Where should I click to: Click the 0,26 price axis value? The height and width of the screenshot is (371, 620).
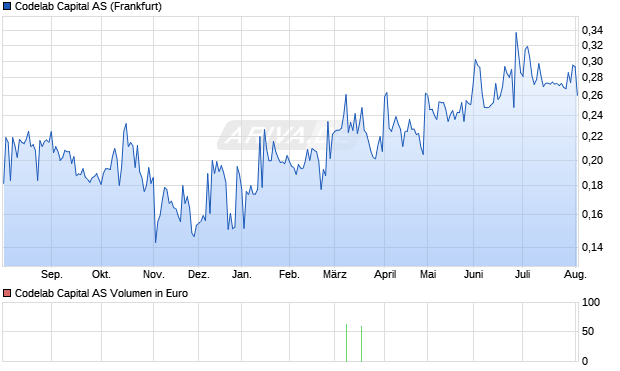(592, 95)
